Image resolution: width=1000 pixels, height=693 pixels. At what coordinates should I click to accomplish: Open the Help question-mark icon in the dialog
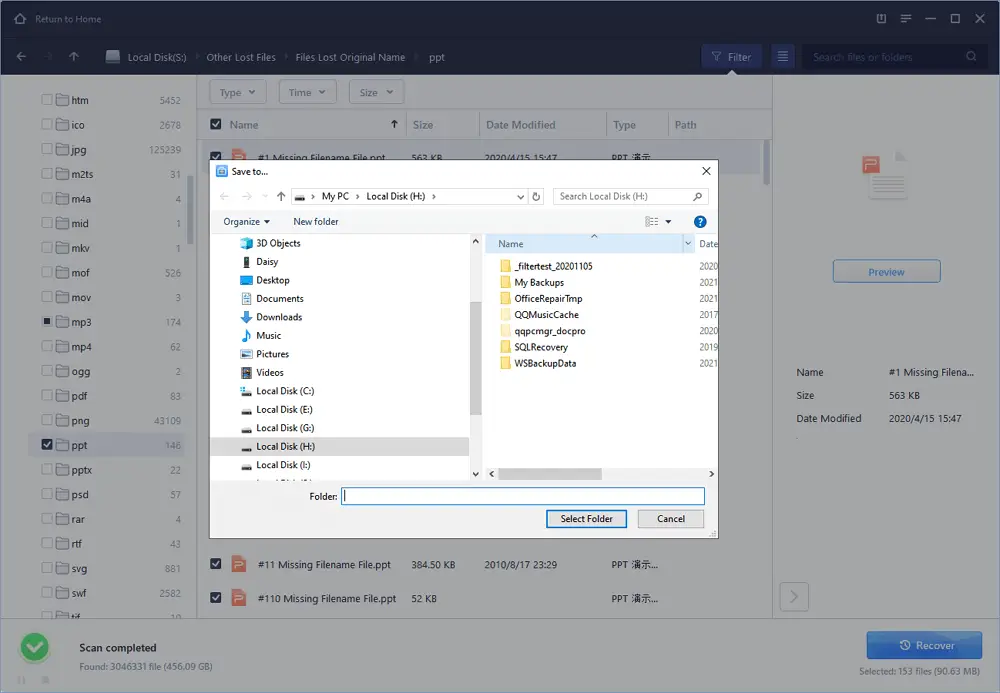[700, 221]
